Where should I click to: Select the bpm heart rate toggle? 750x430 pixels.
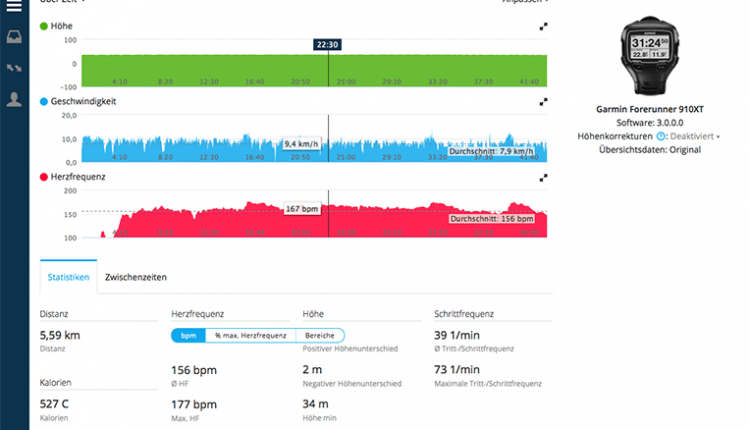(x=188, y=335)
